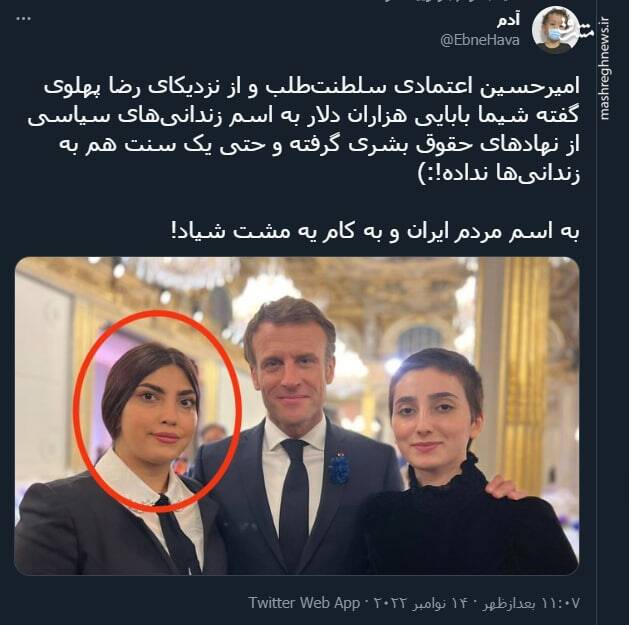
Task: Open the profile avatar with blue mask
Action: click(554, 30)
